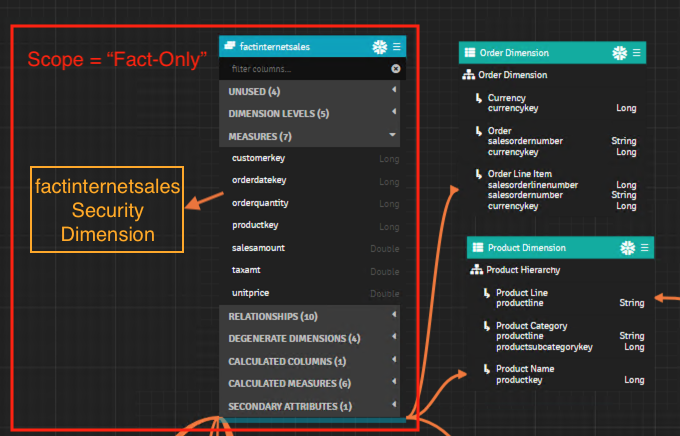Click the Product Dimension snowflake icon
Image resolution: width=680 pixels, height=436 pixels.
[629, 247]
